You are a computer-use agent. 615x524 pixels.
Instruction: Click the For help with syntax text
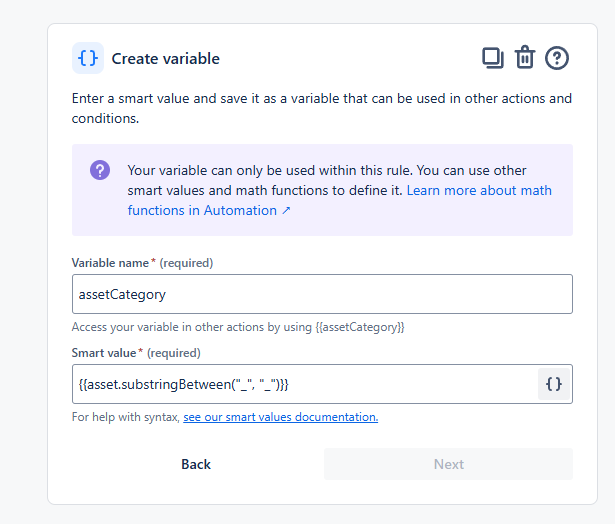125,417
